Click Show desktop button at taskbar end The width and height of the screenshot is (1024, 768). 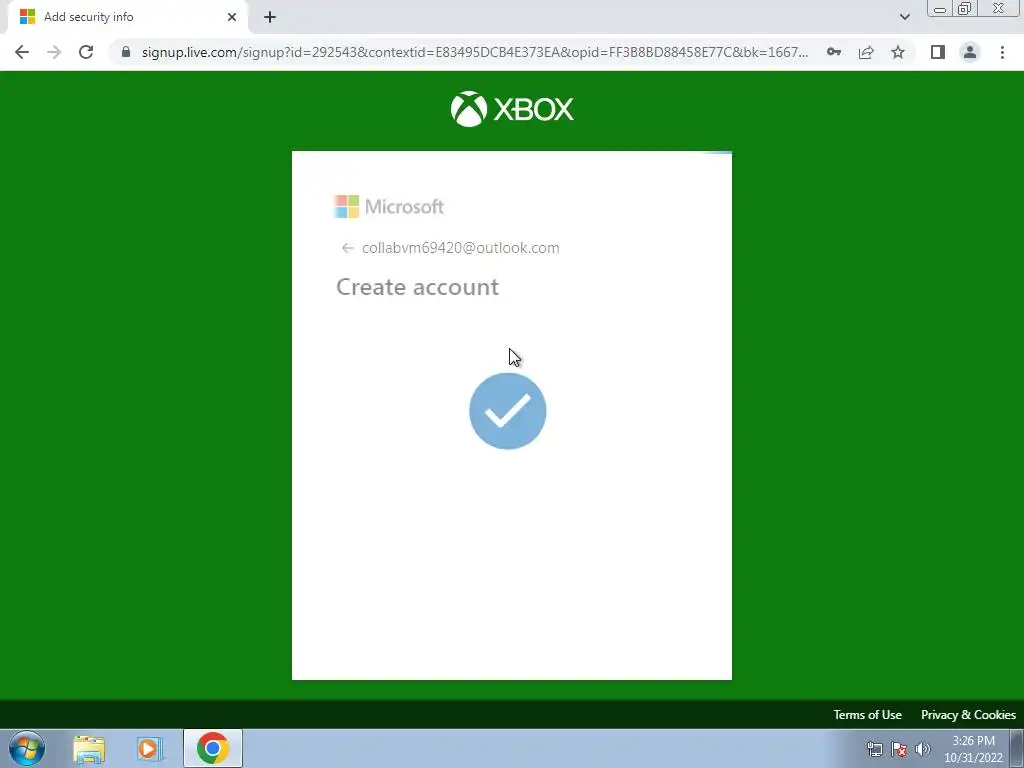coord(1017,748)
